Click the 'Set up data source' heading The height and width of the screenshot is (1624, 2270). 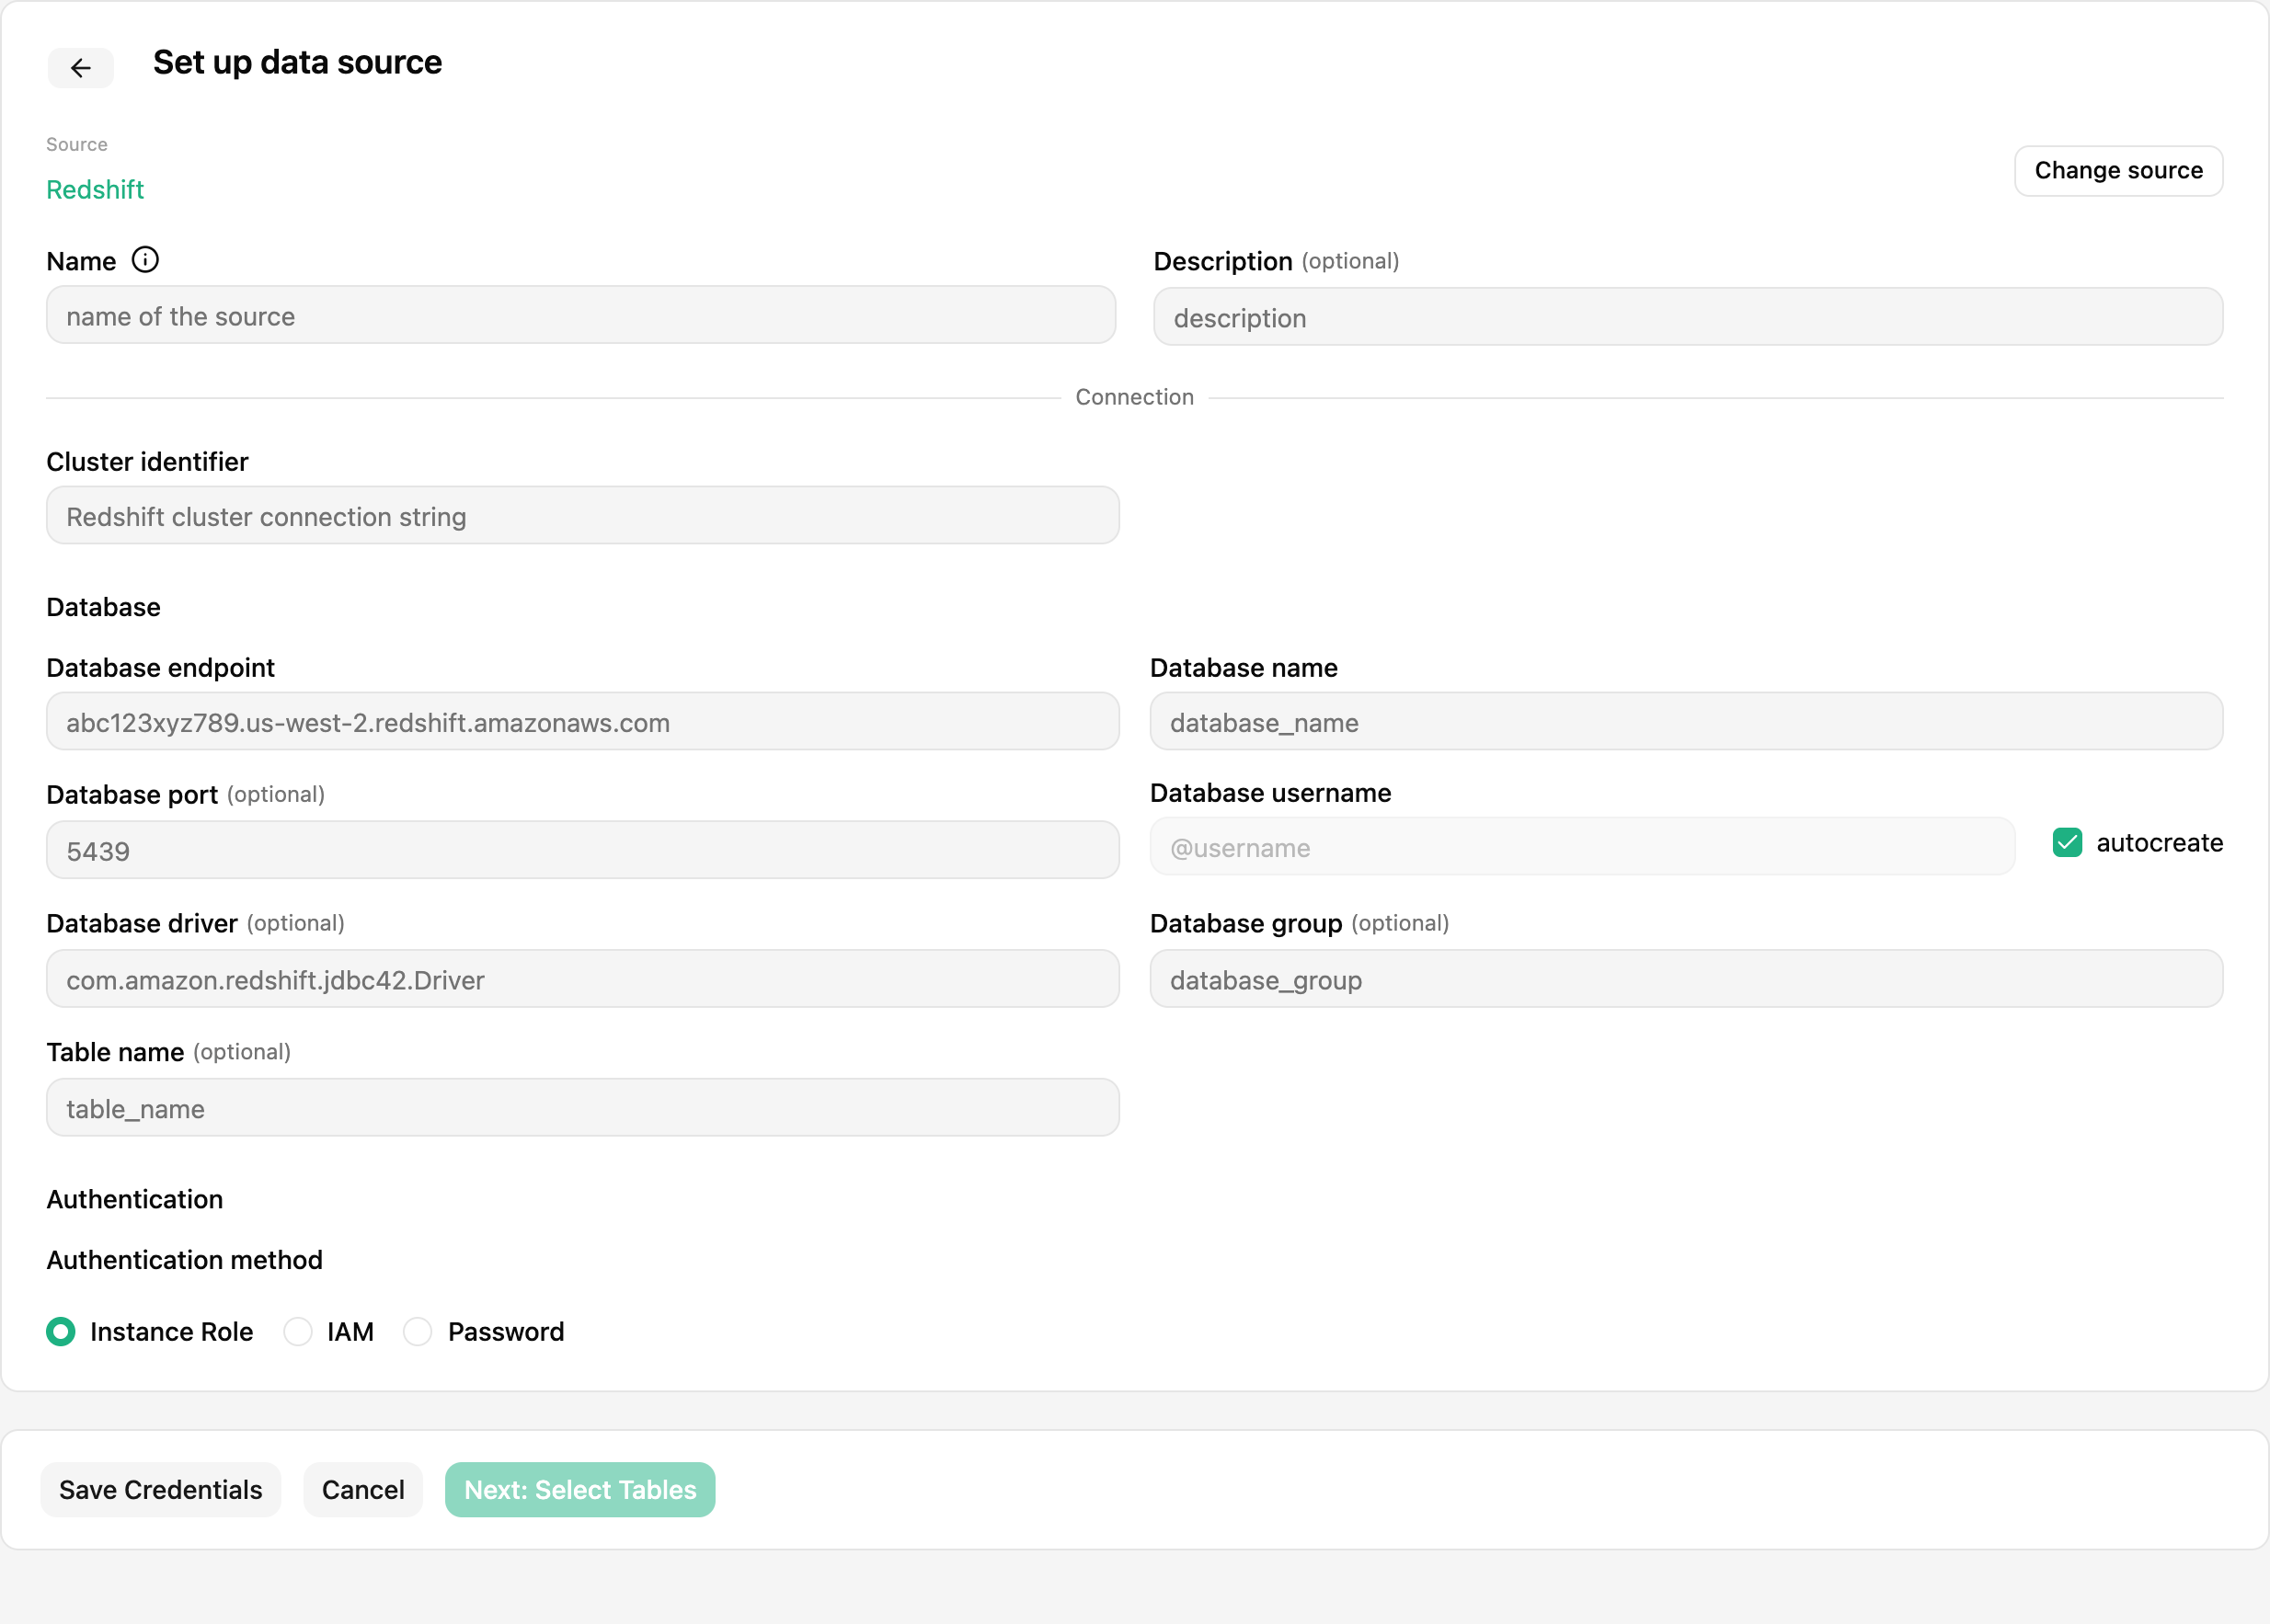[x=297, y=63]
